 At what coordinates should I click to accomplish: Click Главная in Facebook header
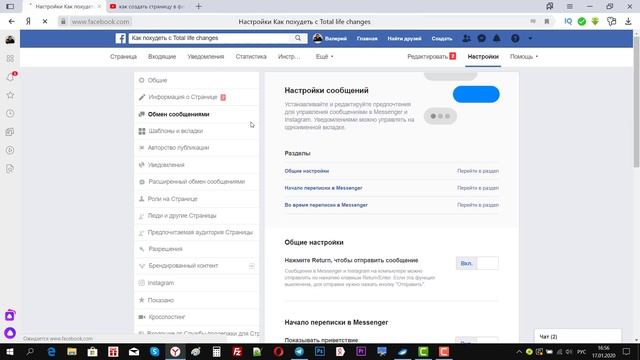367,38
